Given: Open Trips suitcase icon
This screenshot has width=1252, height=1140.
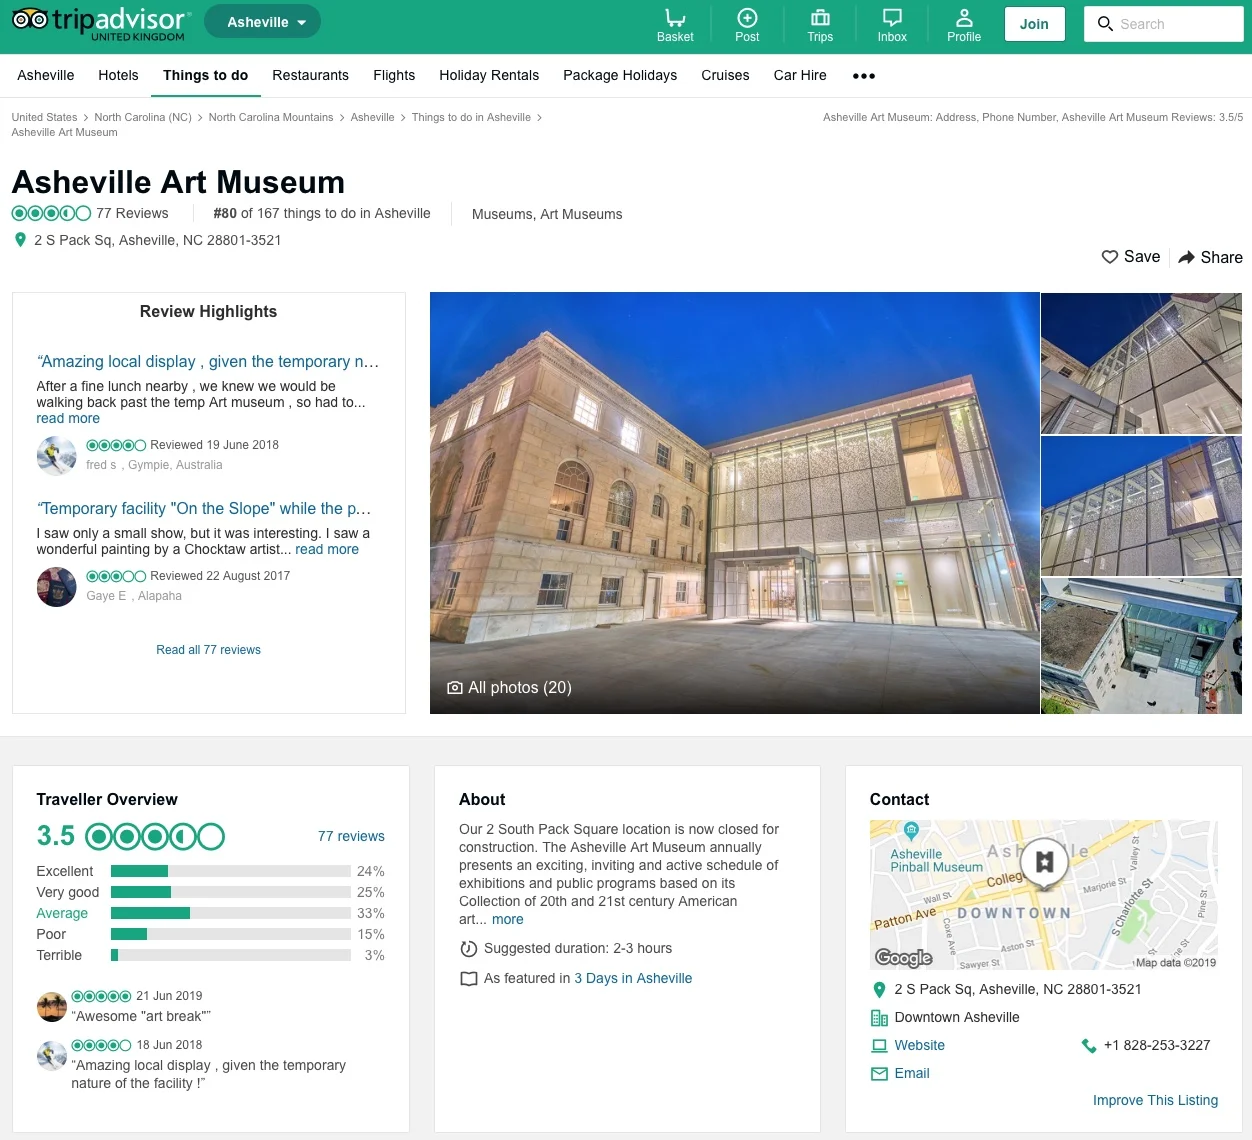Looking at the screenshot, I should (x=820, y=18).
